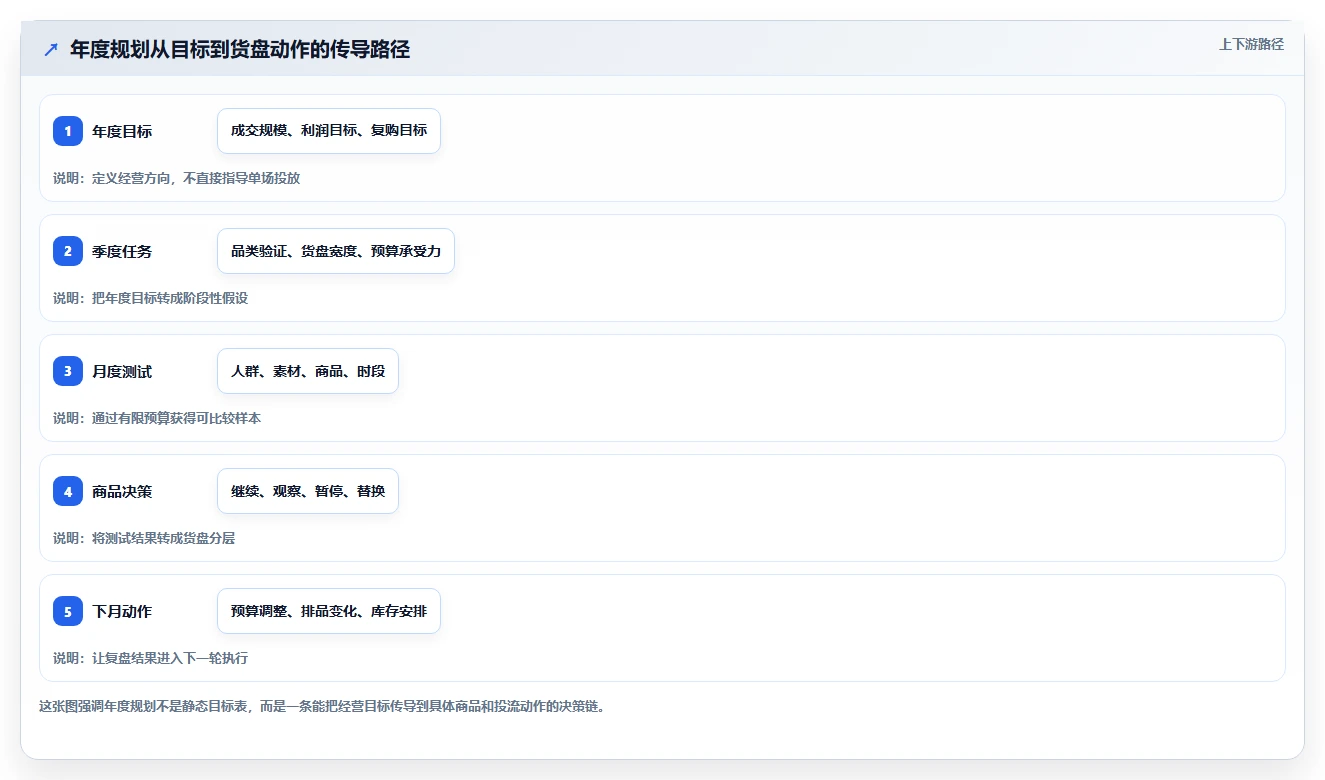Click the 品类验证、货盘宽度、预算承受力 chip
1325x780 pixels.
pyautogui.click(x=336, y=251)
